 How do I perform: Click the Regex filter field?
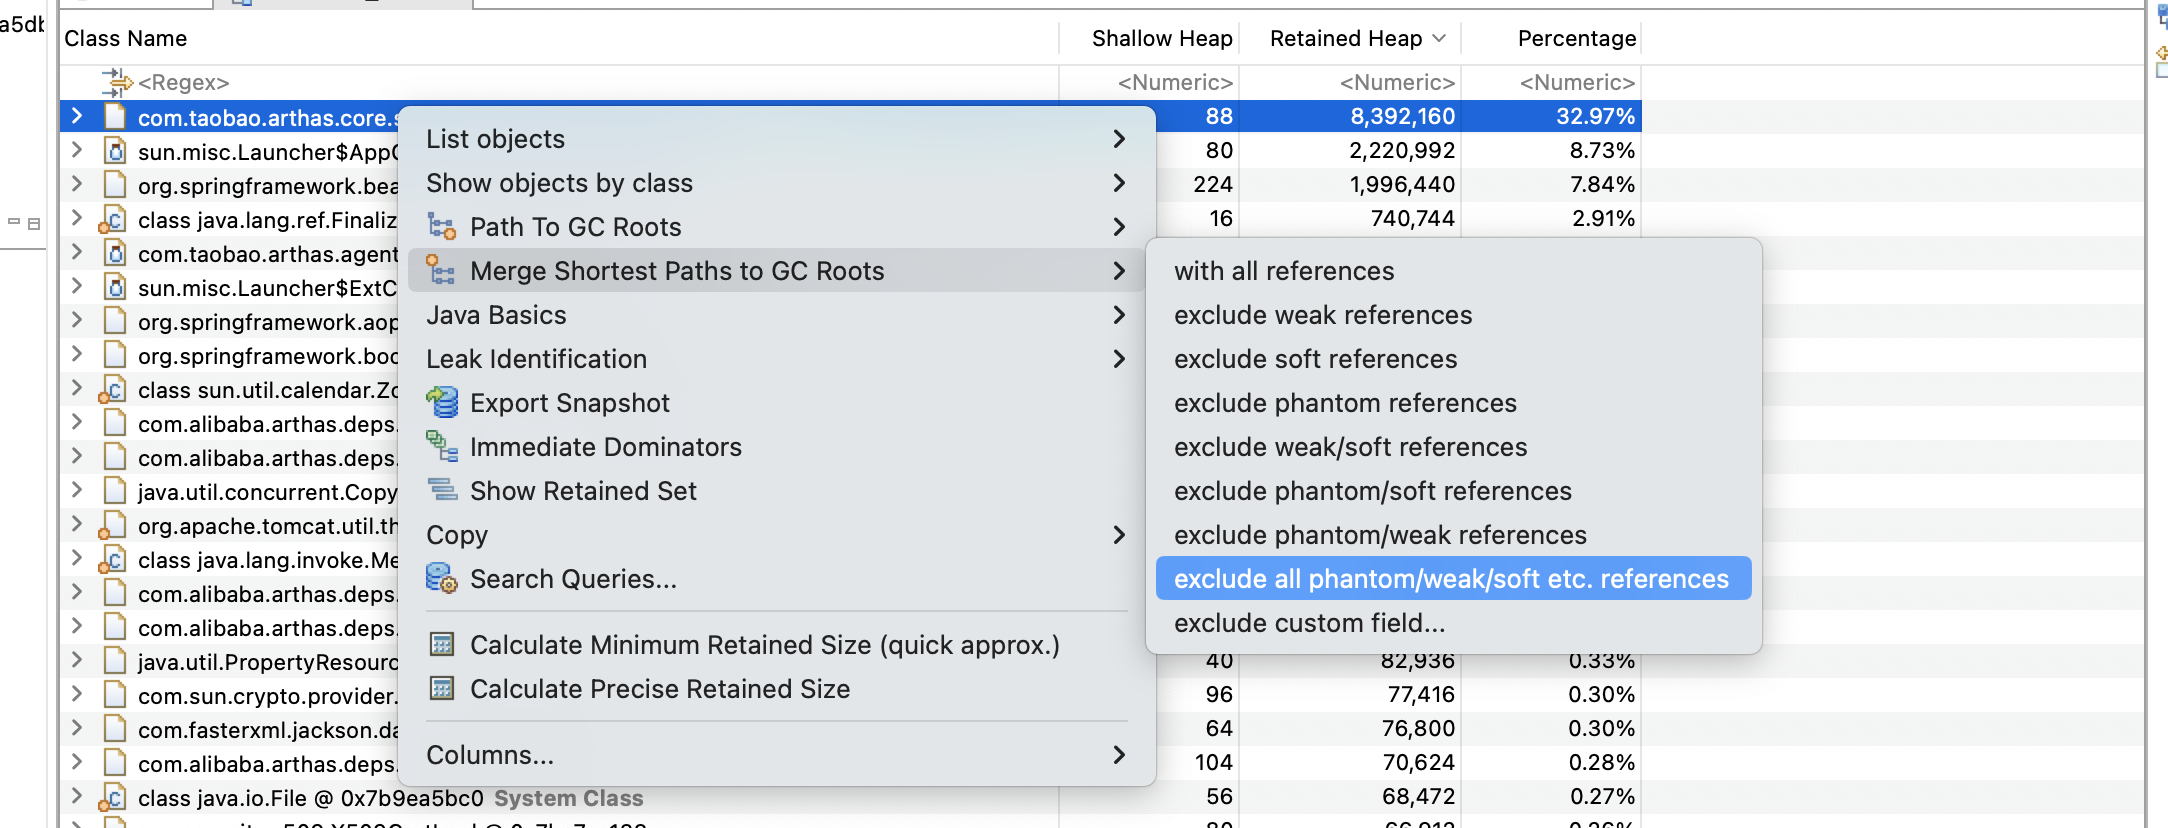point(558,82)
